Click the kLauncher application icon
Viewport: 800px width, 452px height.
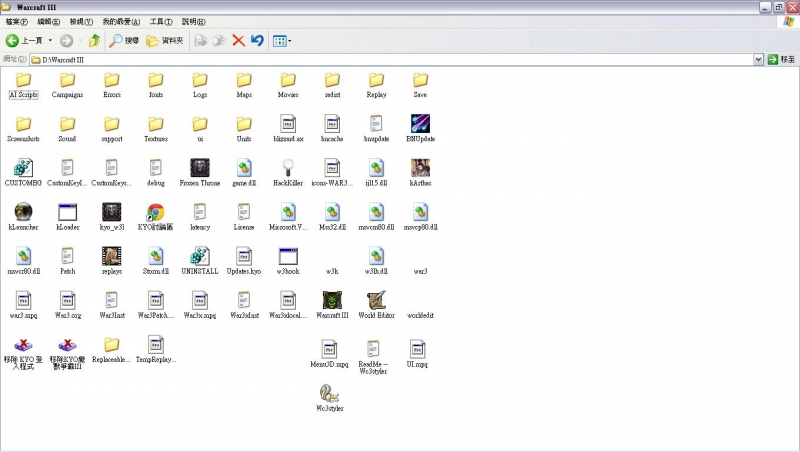point(23,212)
